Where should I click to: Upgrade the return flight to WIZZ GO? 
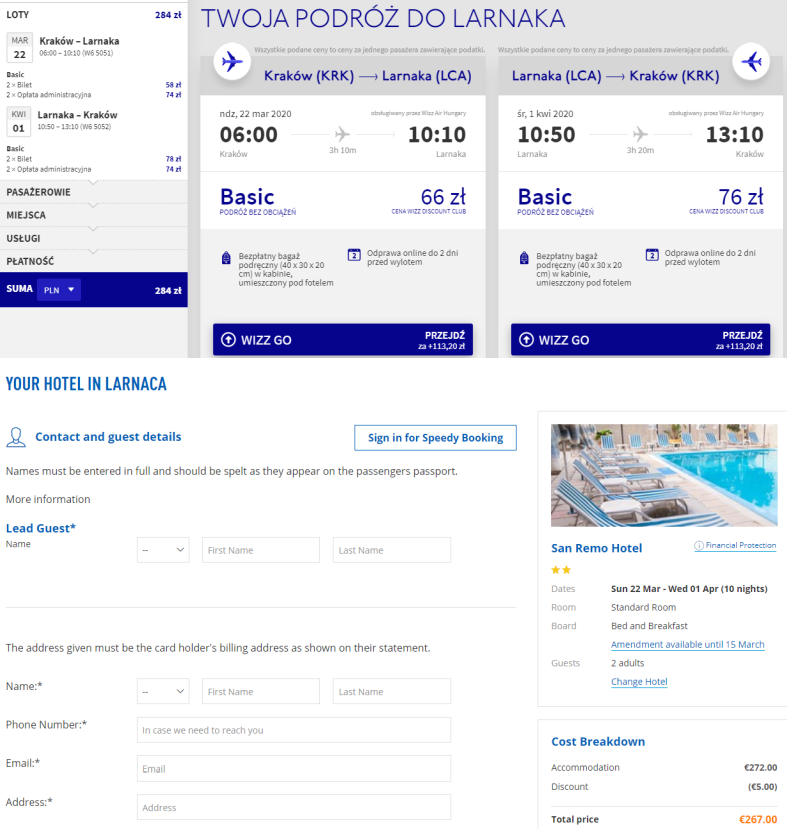click(640, 340)
